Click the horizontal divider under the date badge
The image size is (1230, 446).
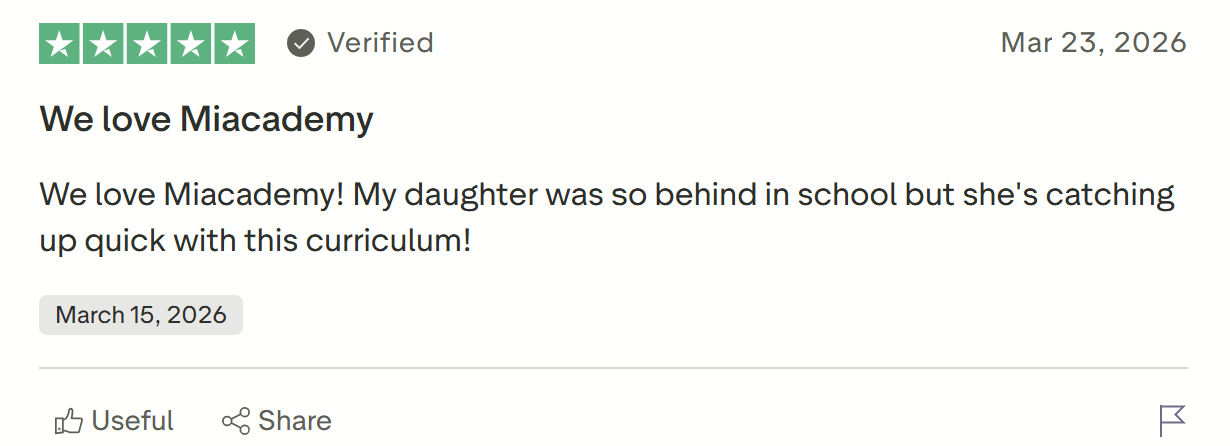[613, 368]
